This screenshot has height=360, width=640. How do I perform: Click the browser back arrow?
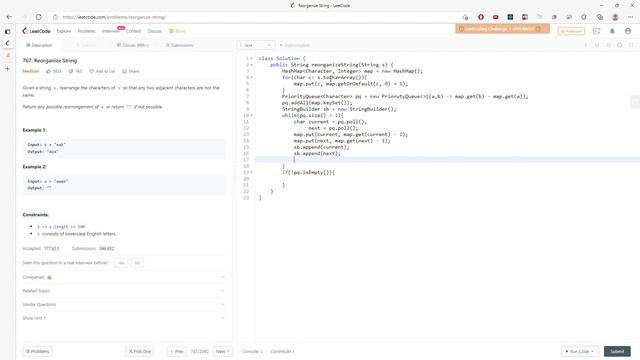[x=9, y=17]
